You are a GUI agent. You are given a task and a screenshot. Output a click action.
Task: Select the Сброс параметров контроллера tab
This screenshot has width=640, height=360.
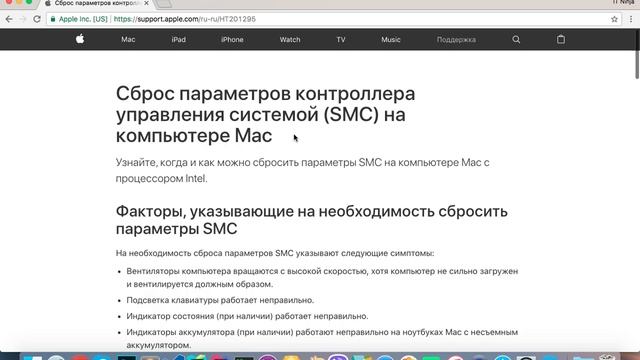tap(97, 3)
